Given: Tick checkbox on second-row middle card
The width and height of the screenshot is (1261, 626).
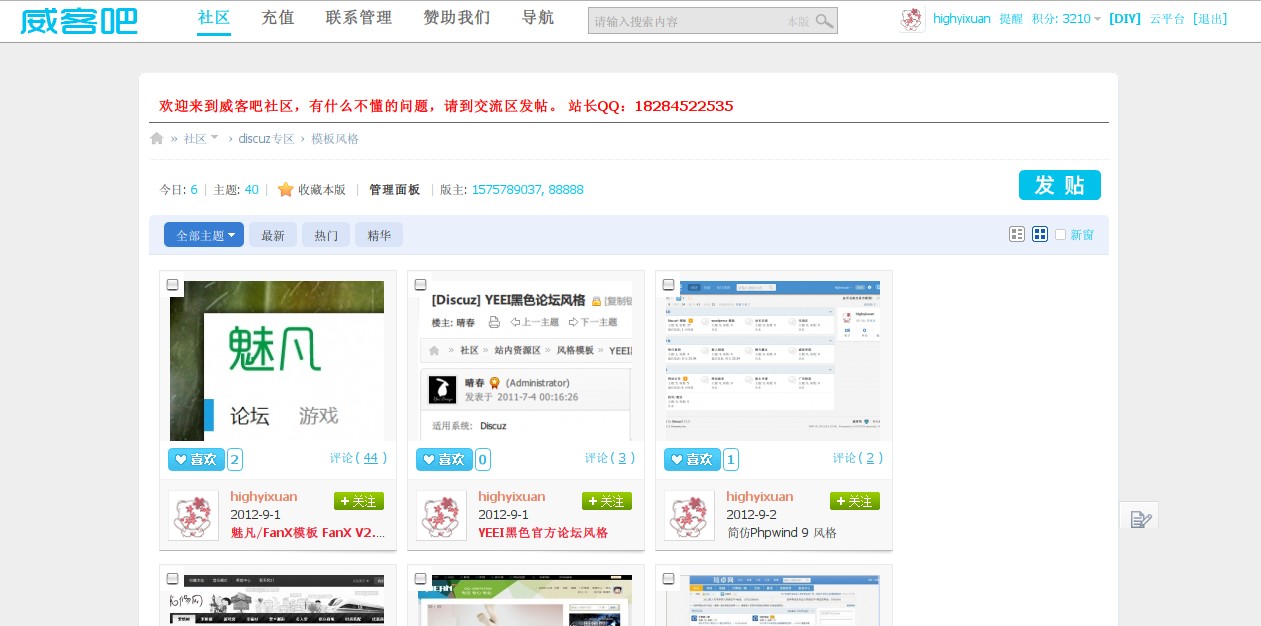Looking at the screenshot, I should 420,579.
